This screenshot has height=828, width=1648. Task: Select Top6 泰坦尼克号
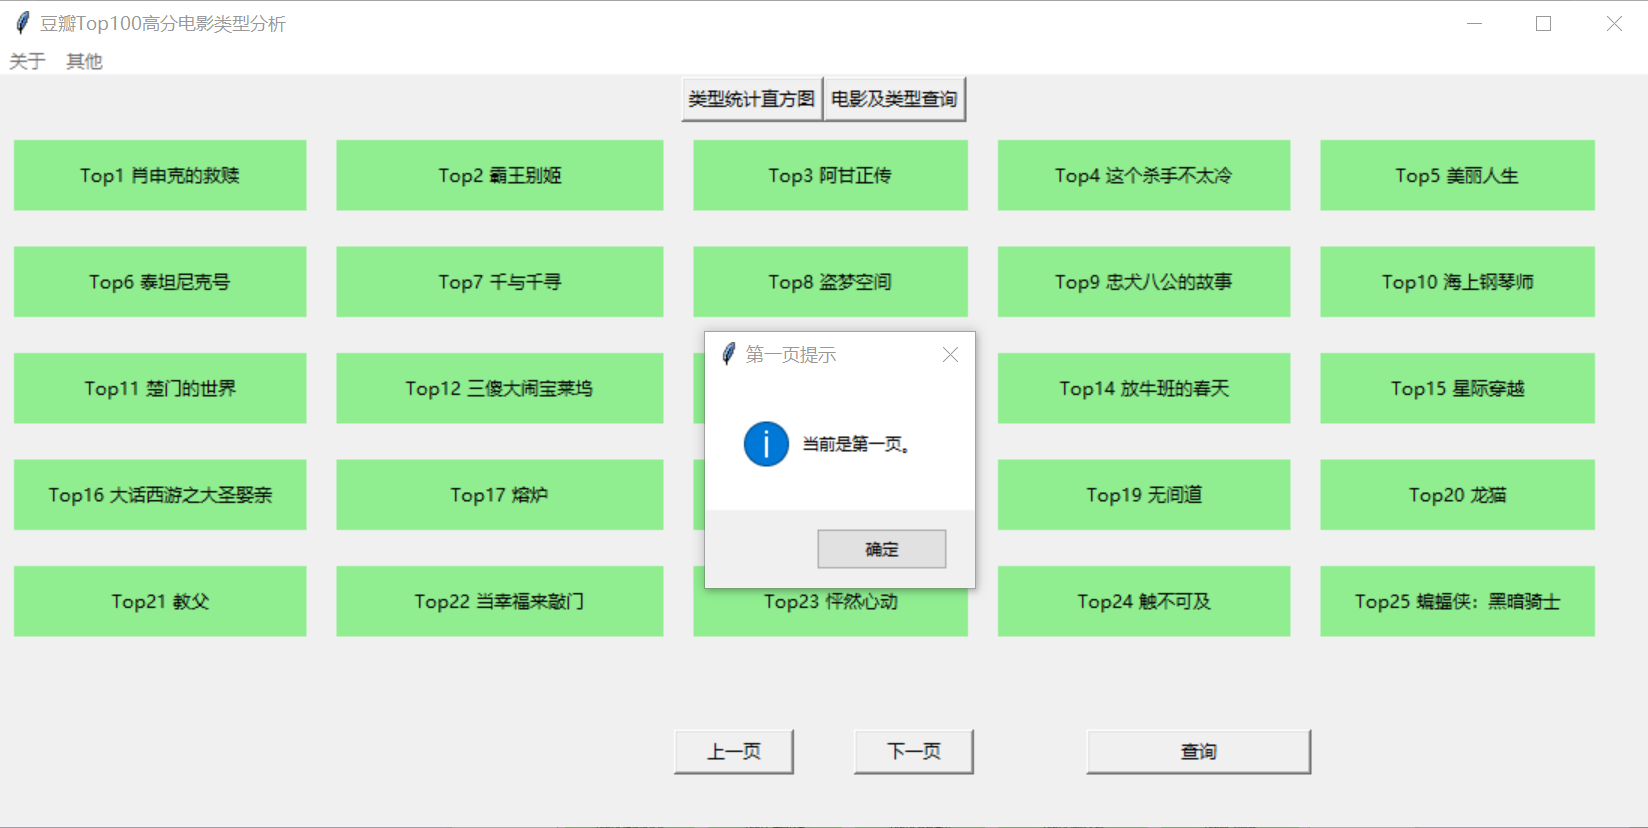click(160, 282)
